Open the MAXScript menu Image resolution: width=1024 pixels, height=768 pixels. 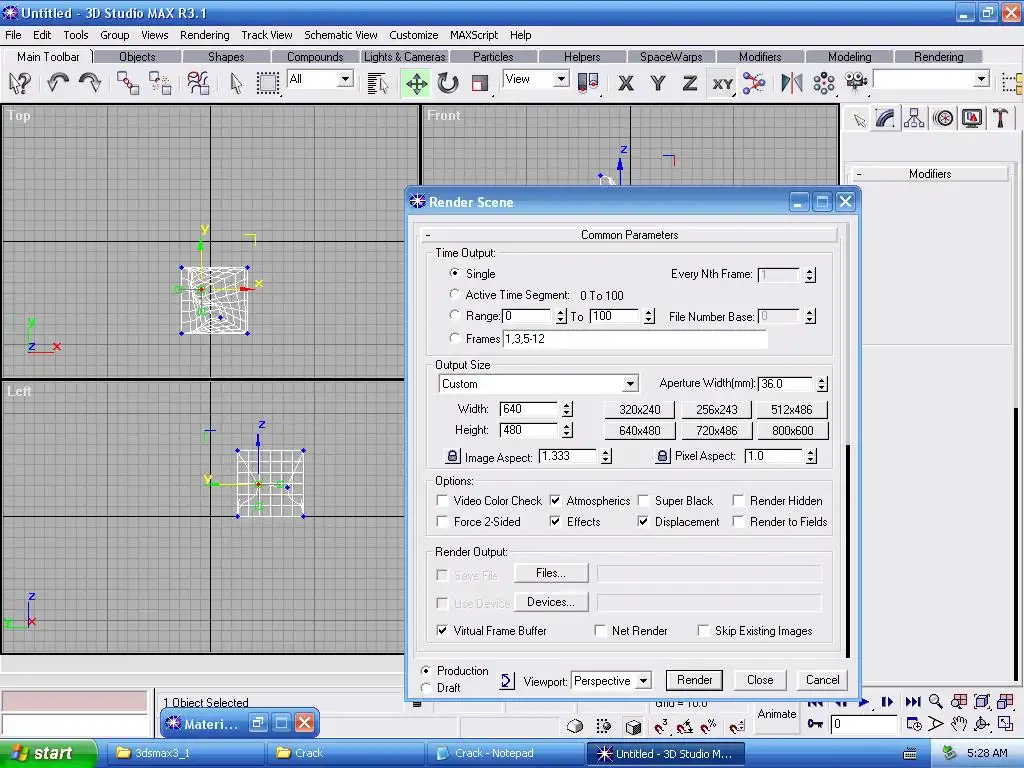(473, 35)
